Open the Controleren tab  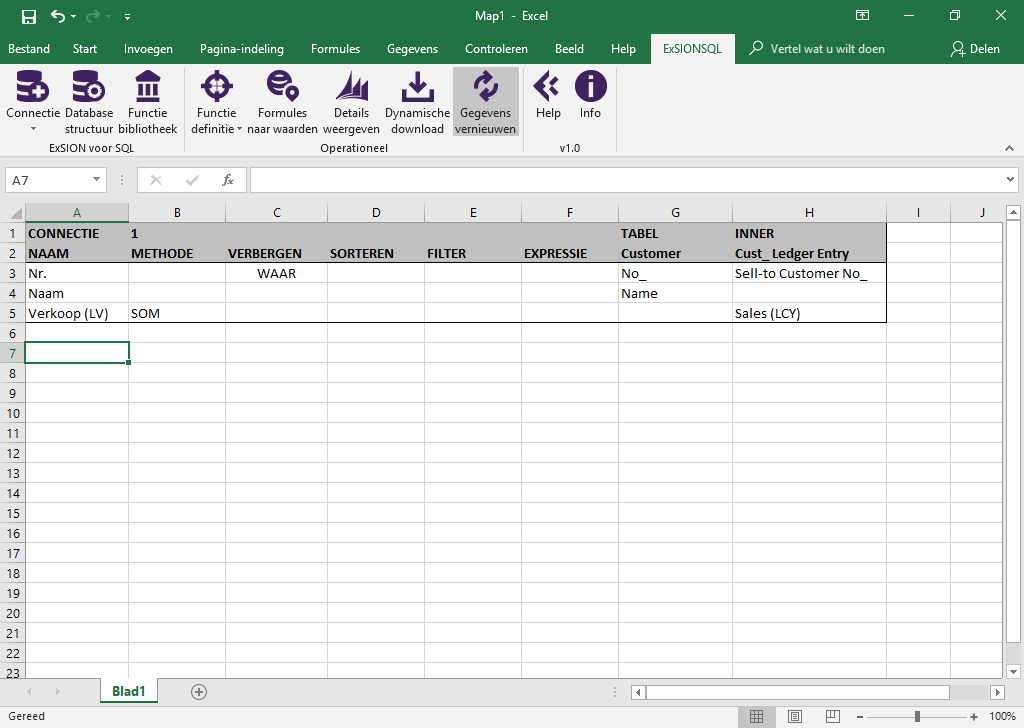496,49
